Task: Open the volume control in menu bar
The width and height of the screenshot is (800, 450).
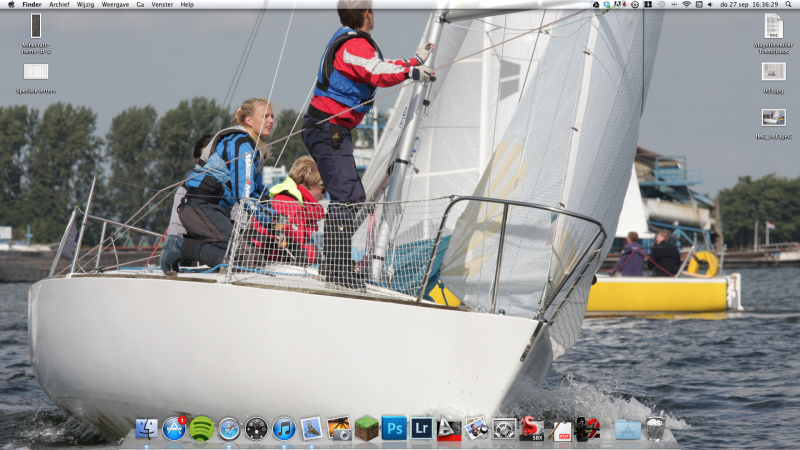Action: click(710, 4)
